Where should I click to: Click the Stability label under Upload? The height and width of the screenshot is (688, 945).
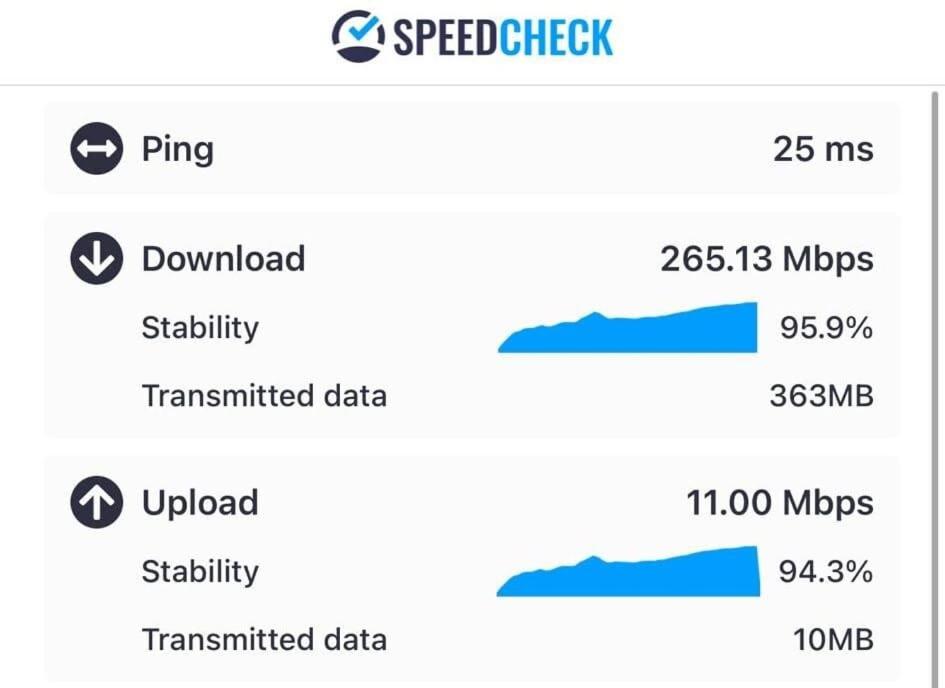coord(200,571)
